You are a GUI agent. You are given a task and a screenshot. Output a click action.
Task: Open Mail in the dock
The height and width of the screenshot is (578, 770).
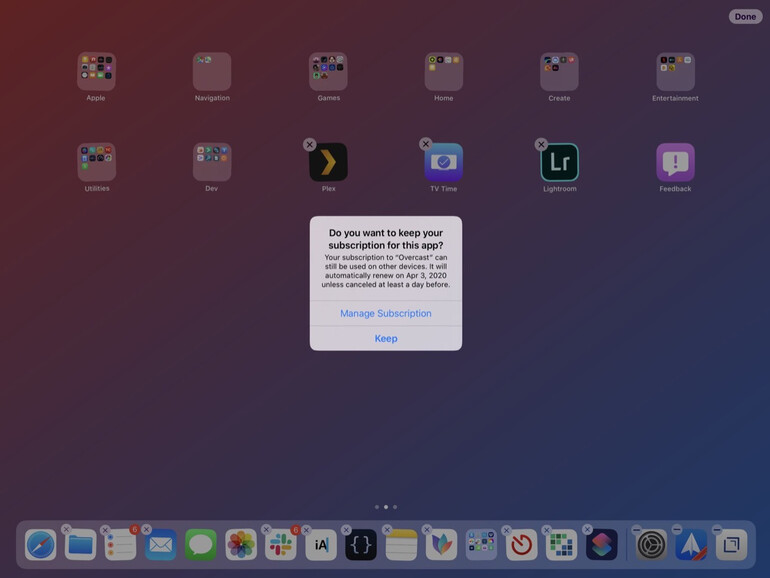pyautogui.click(x=161, y=545)
